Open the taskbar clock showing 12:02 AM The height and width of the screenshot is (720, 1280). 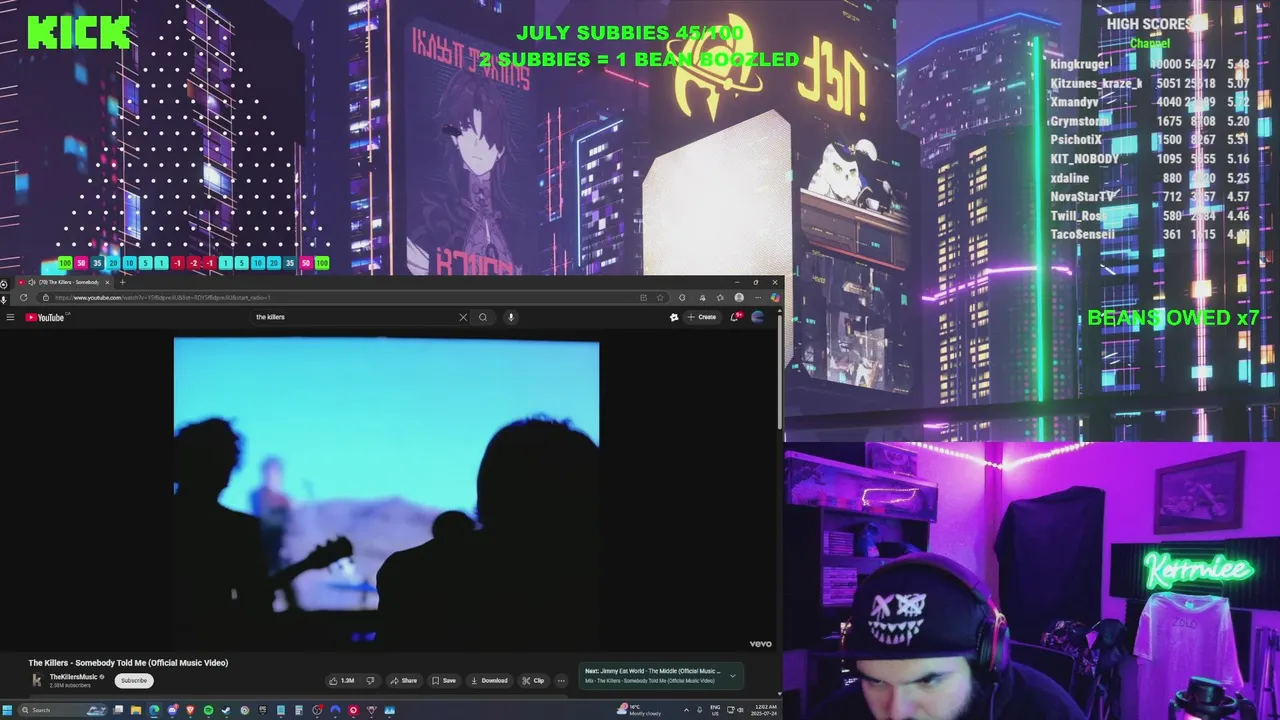pyautogui.click(x=766, y=710)
